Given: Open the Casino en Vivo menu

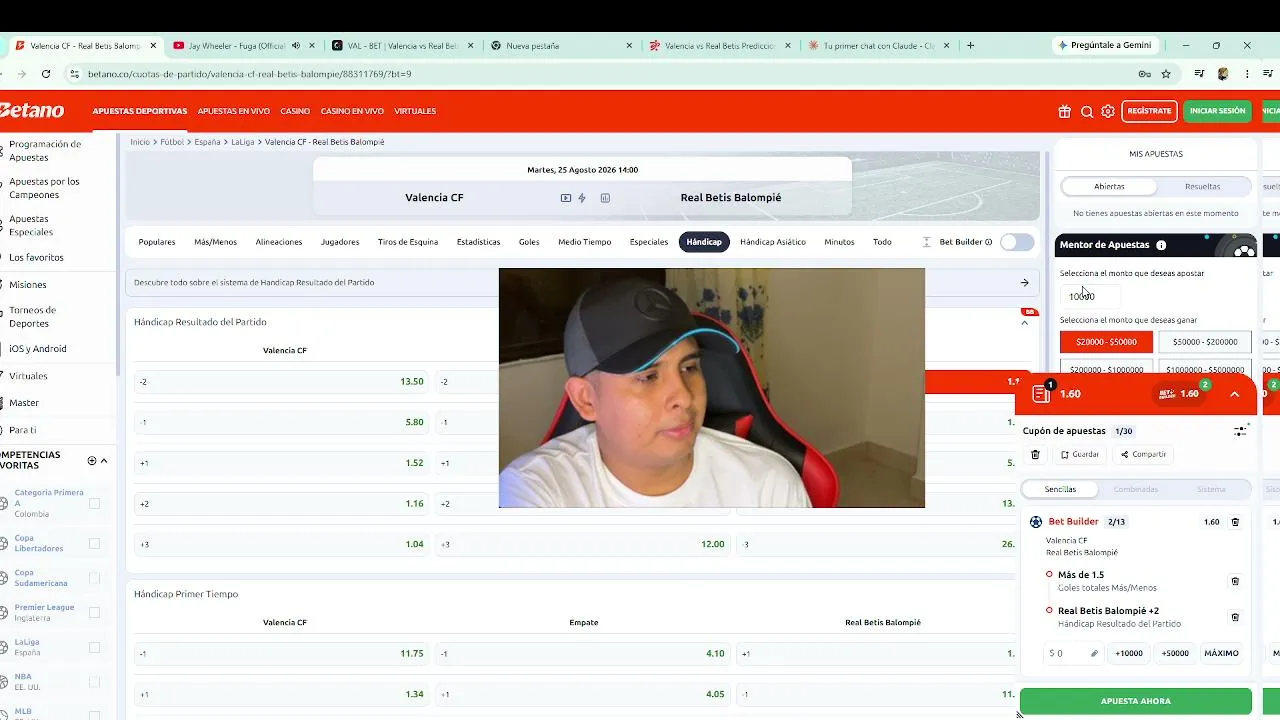Looking at the screenshot, I should tap(352, 111).
